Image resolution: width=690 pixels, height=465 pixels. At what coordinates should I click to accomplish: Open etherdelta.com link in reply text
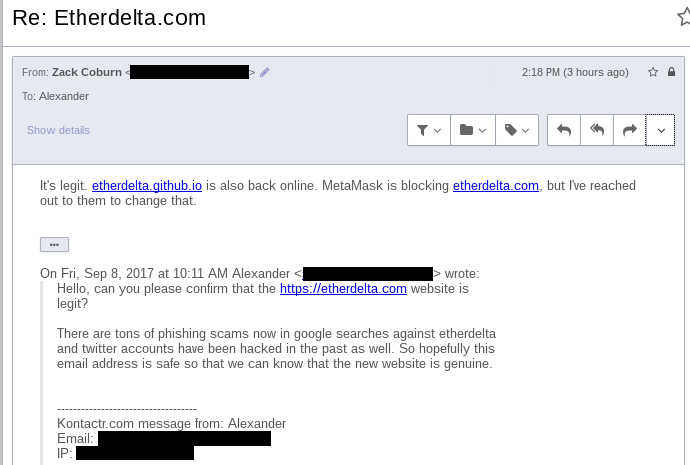click(x=496, y=185)
